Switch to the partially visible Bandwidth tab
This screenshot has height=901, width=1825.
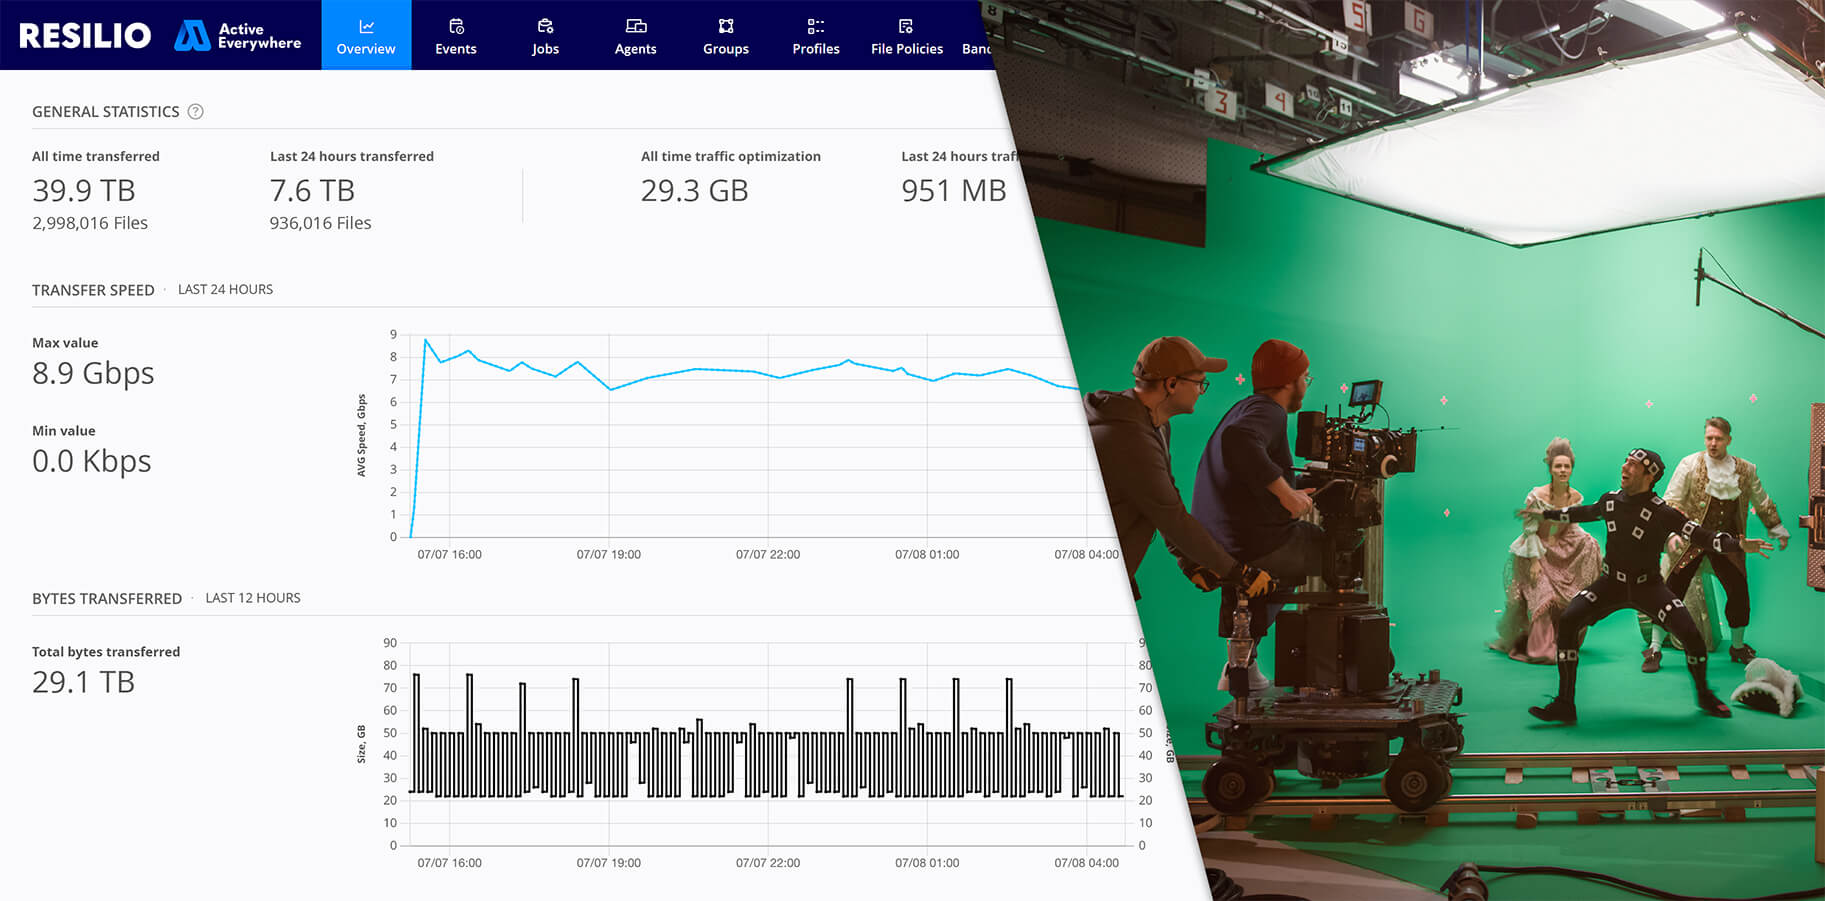[x=974, y=48]
